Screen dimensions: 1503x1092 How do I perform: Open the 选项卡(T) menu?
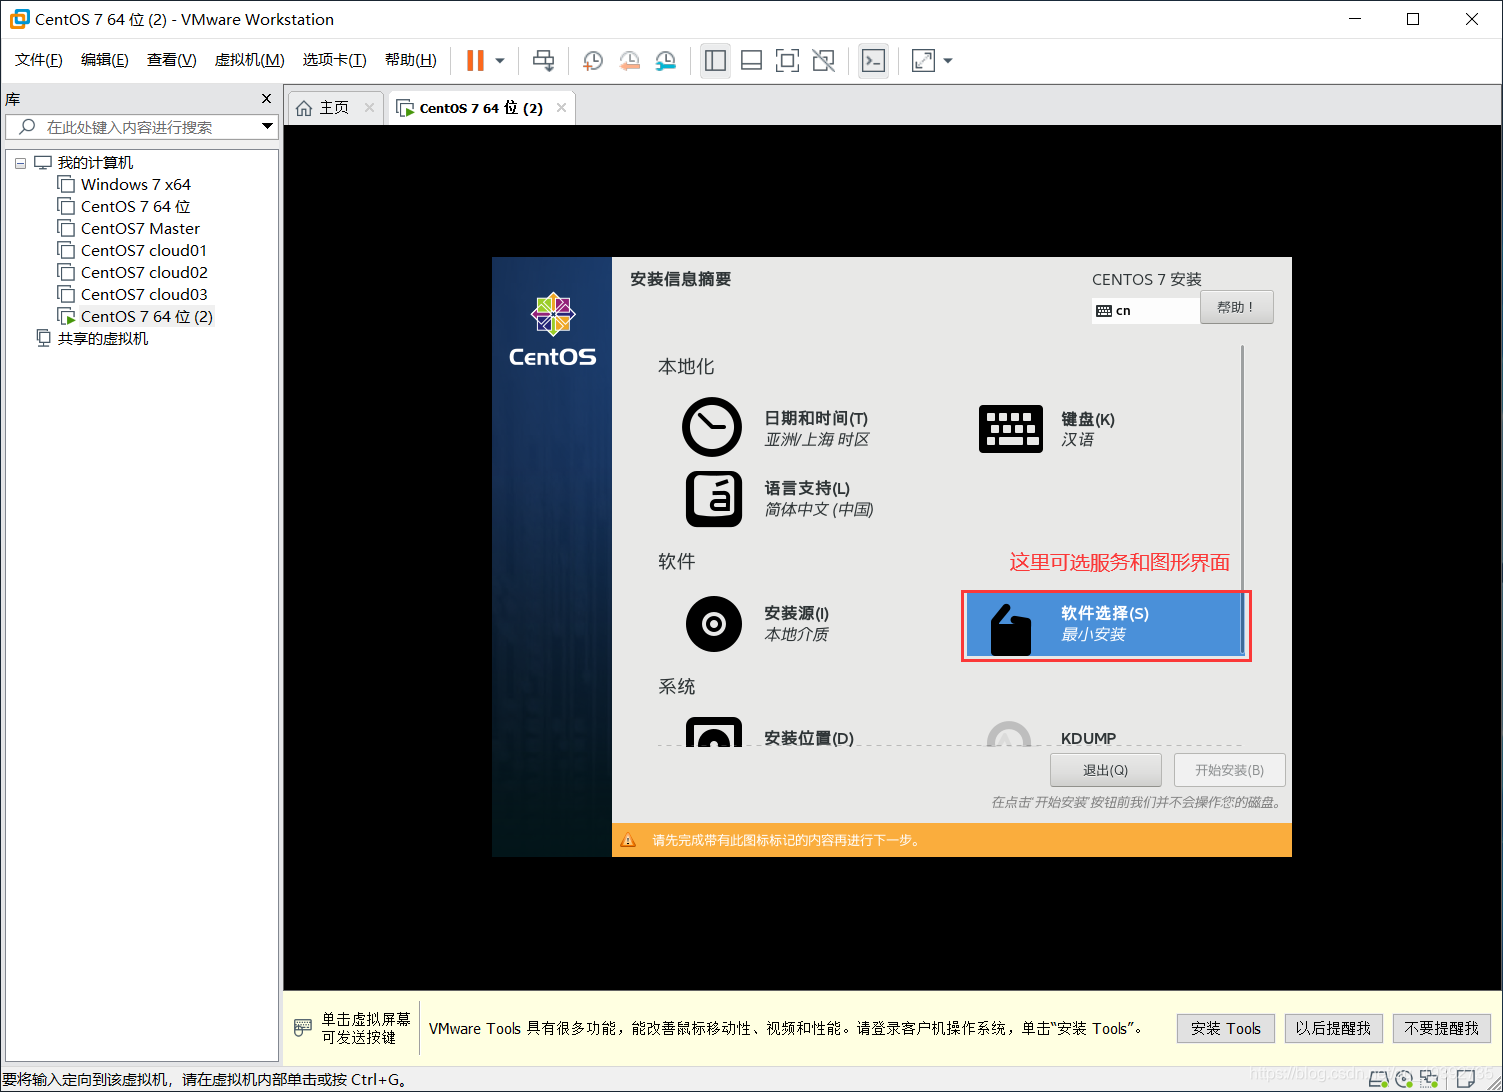[335, 60]
